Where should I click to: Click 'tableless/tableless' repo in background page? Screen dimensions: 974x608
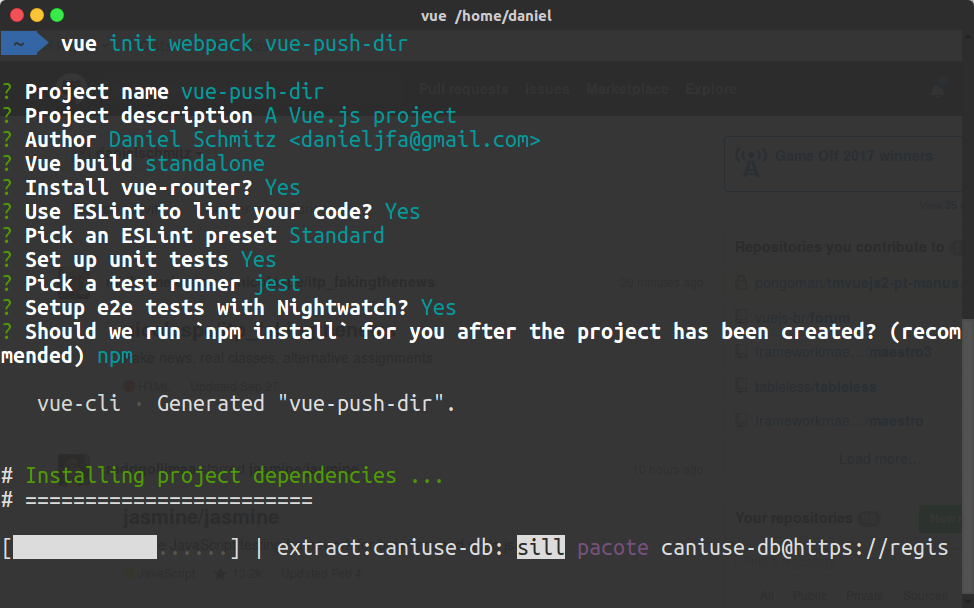(816, 387)
